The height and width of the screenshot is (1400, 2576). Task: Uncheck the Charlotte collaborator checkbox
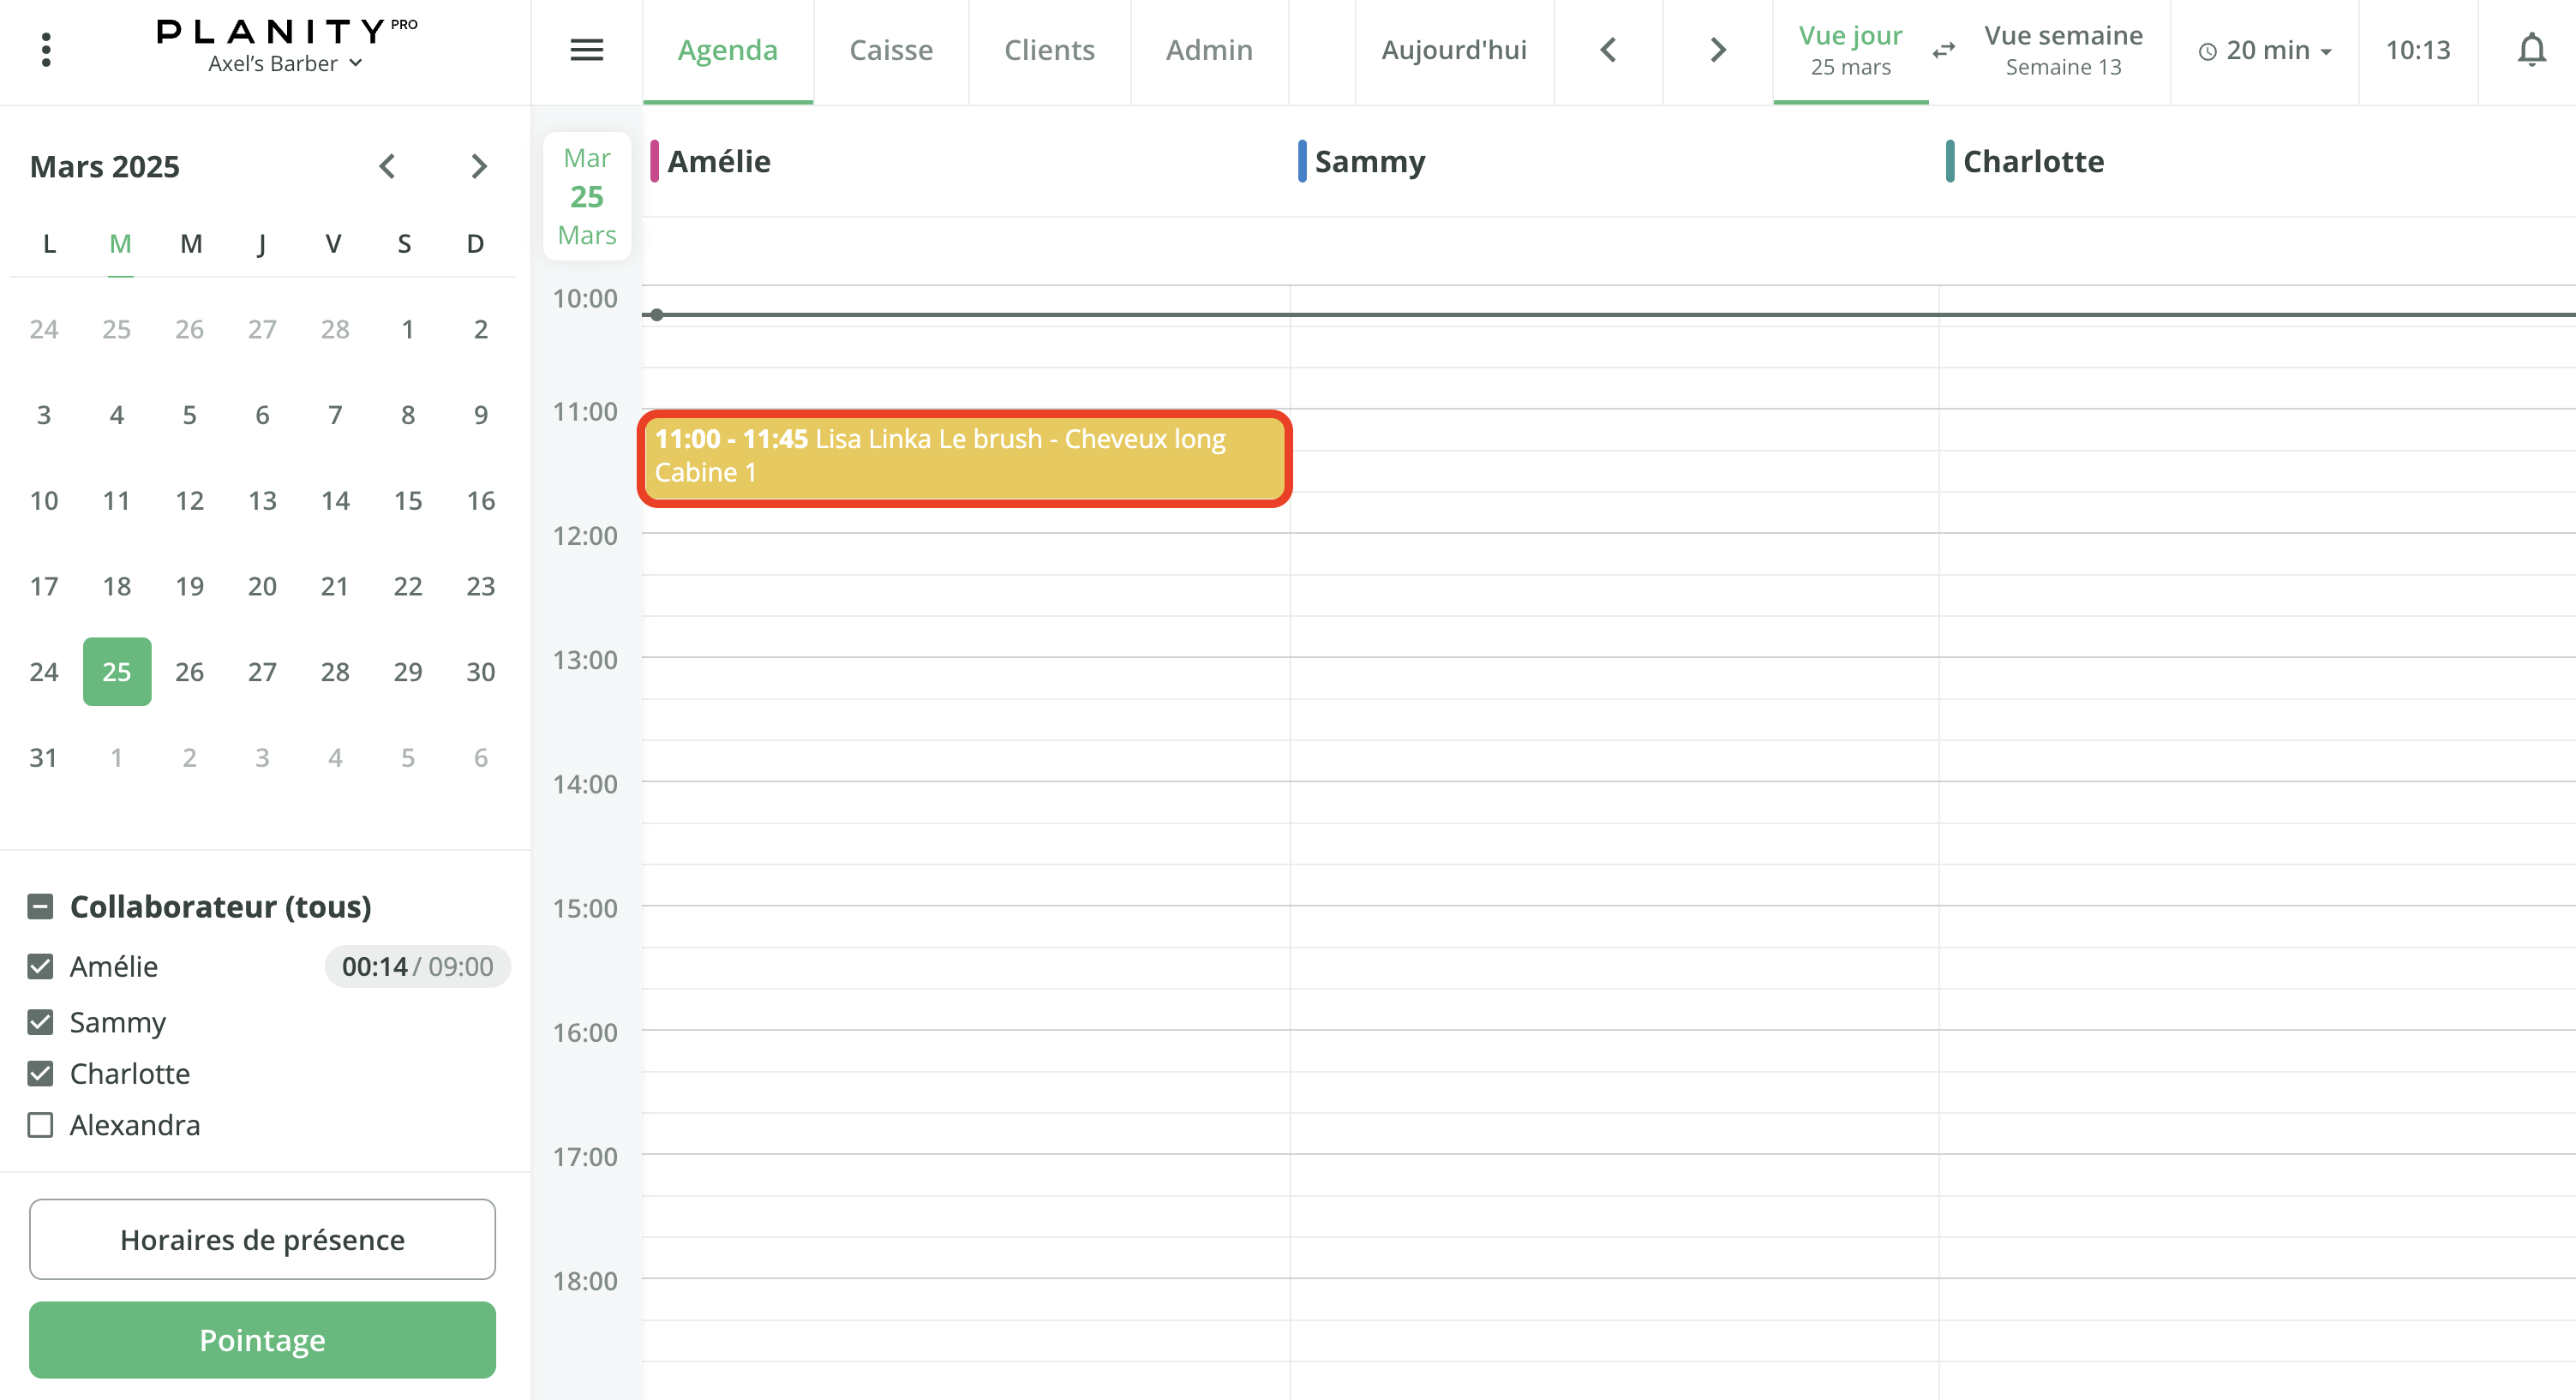click(40, 1074)
